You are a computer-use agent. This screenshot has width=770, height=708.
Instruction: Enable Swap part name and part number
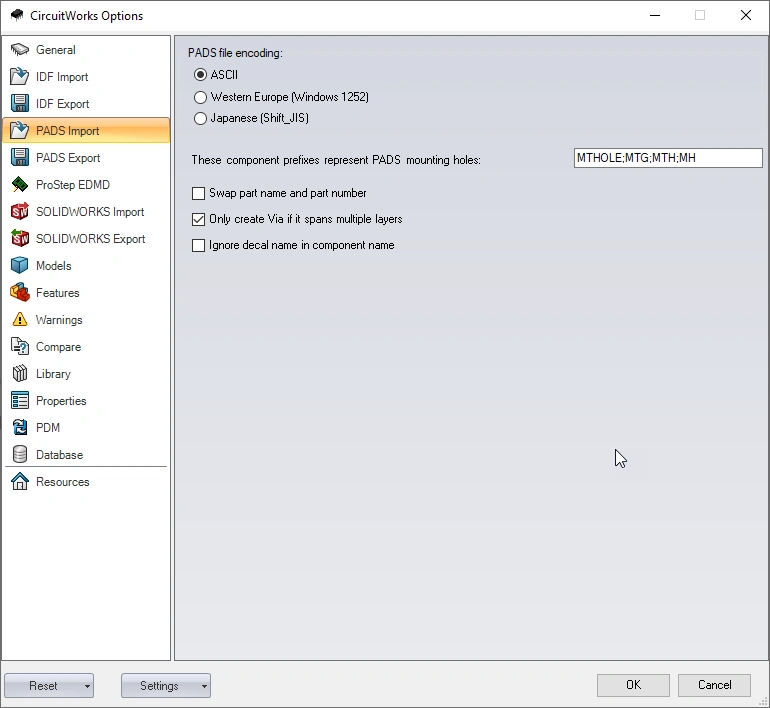(x=198, y=193)
